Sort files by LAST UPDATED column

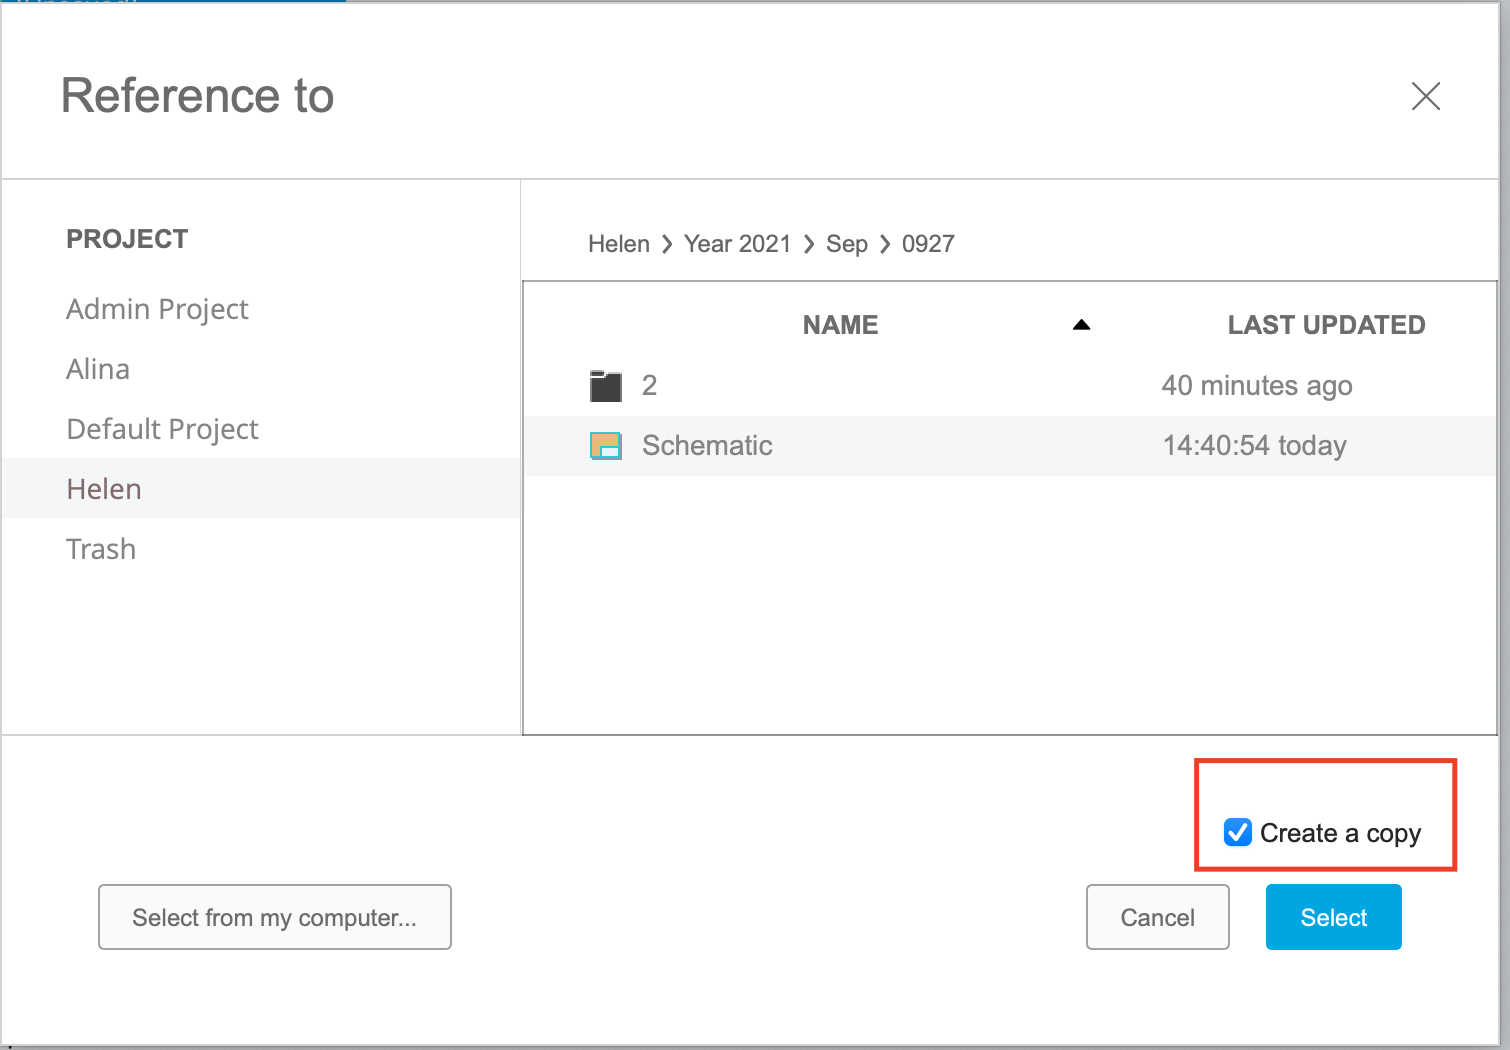click(x=1326, y=324)
